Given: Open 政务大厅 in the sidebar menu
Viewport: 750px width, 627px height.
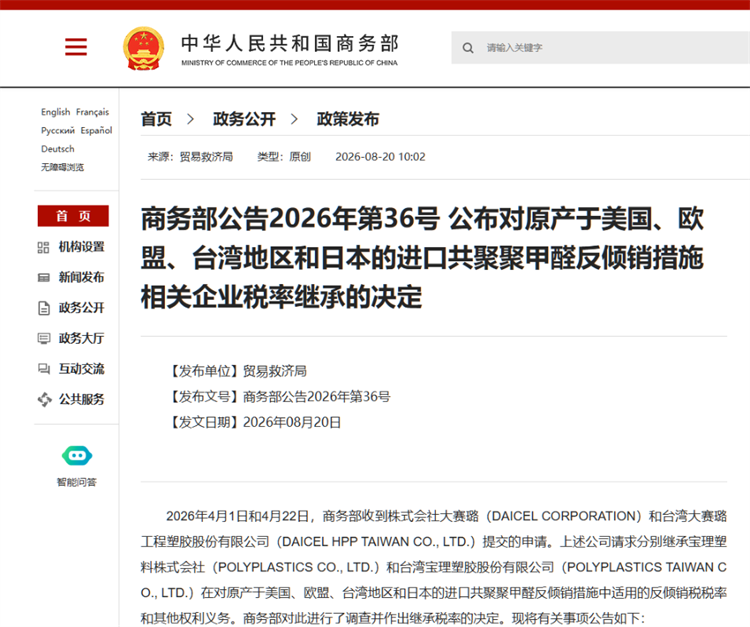Looking at the screenshot, I should pos(81,339).
